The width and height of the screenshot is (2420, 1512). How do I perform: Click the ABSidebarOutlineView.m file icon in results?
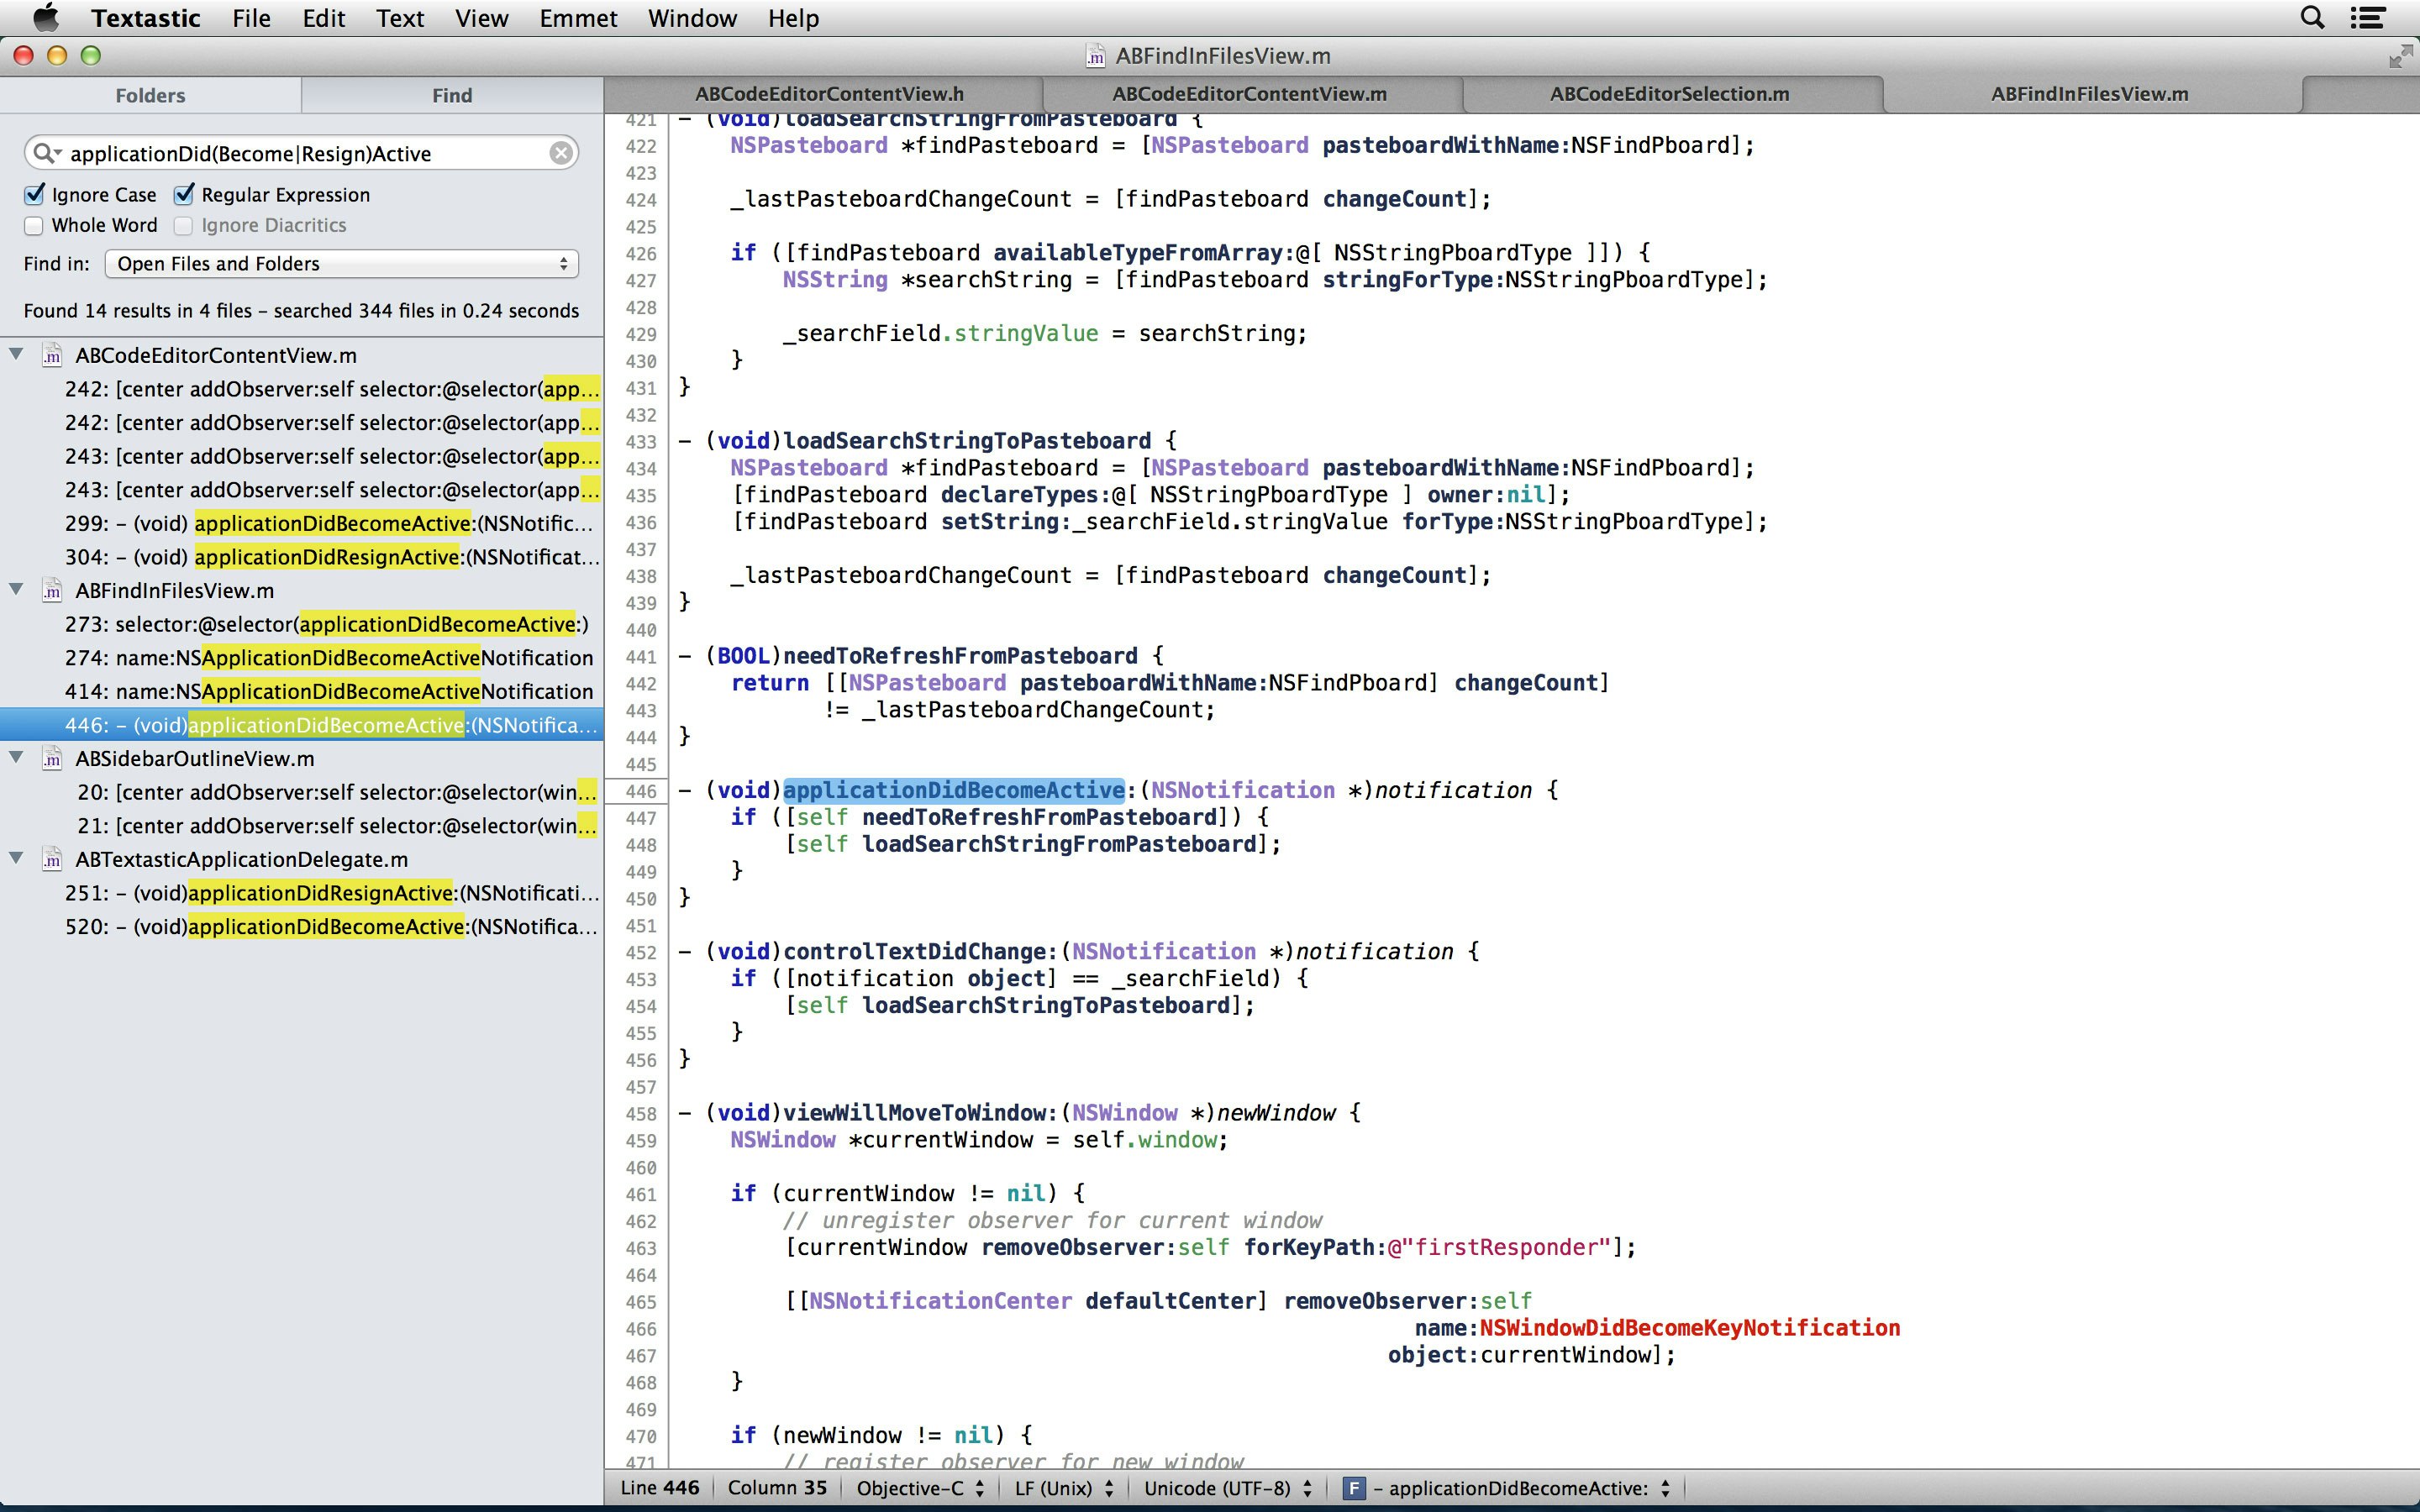coord(52,759)
